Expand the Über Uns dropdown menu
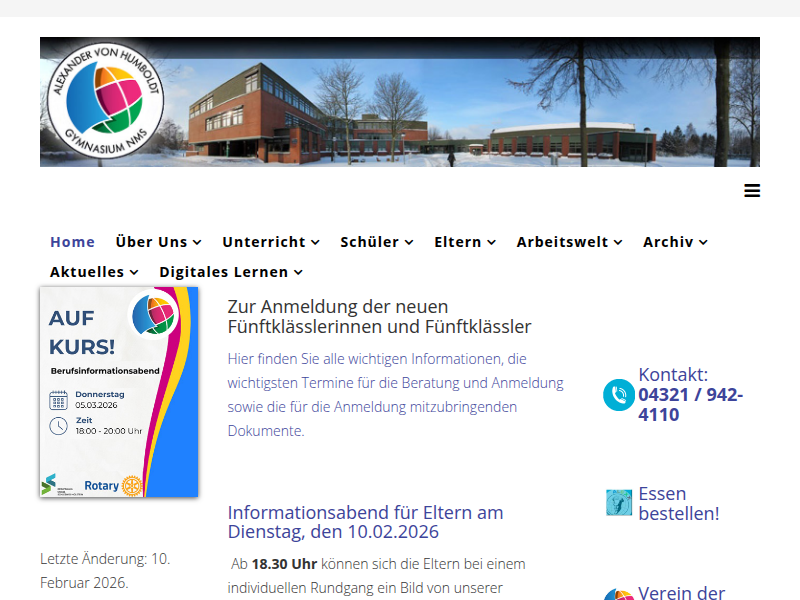Image resolution: width=800 pixels, height=600 pixels. [158, 242]
